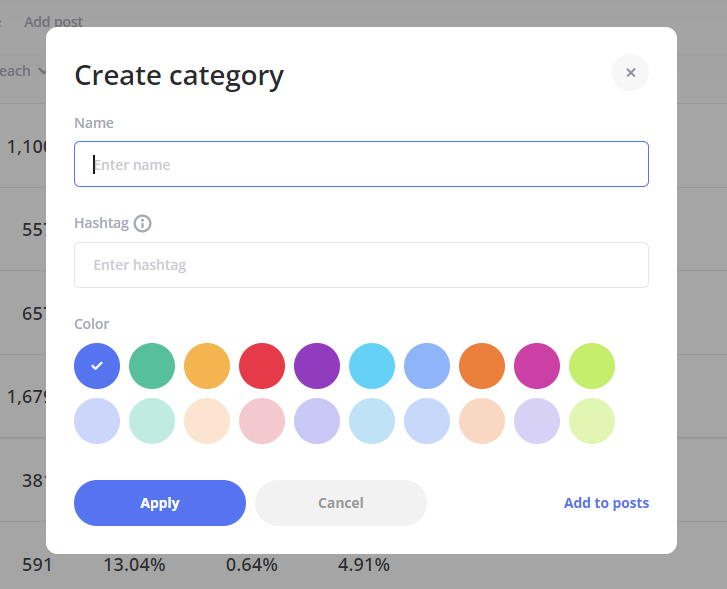
Task: Click the Cancel button
Action: click(x=340, y=503)
